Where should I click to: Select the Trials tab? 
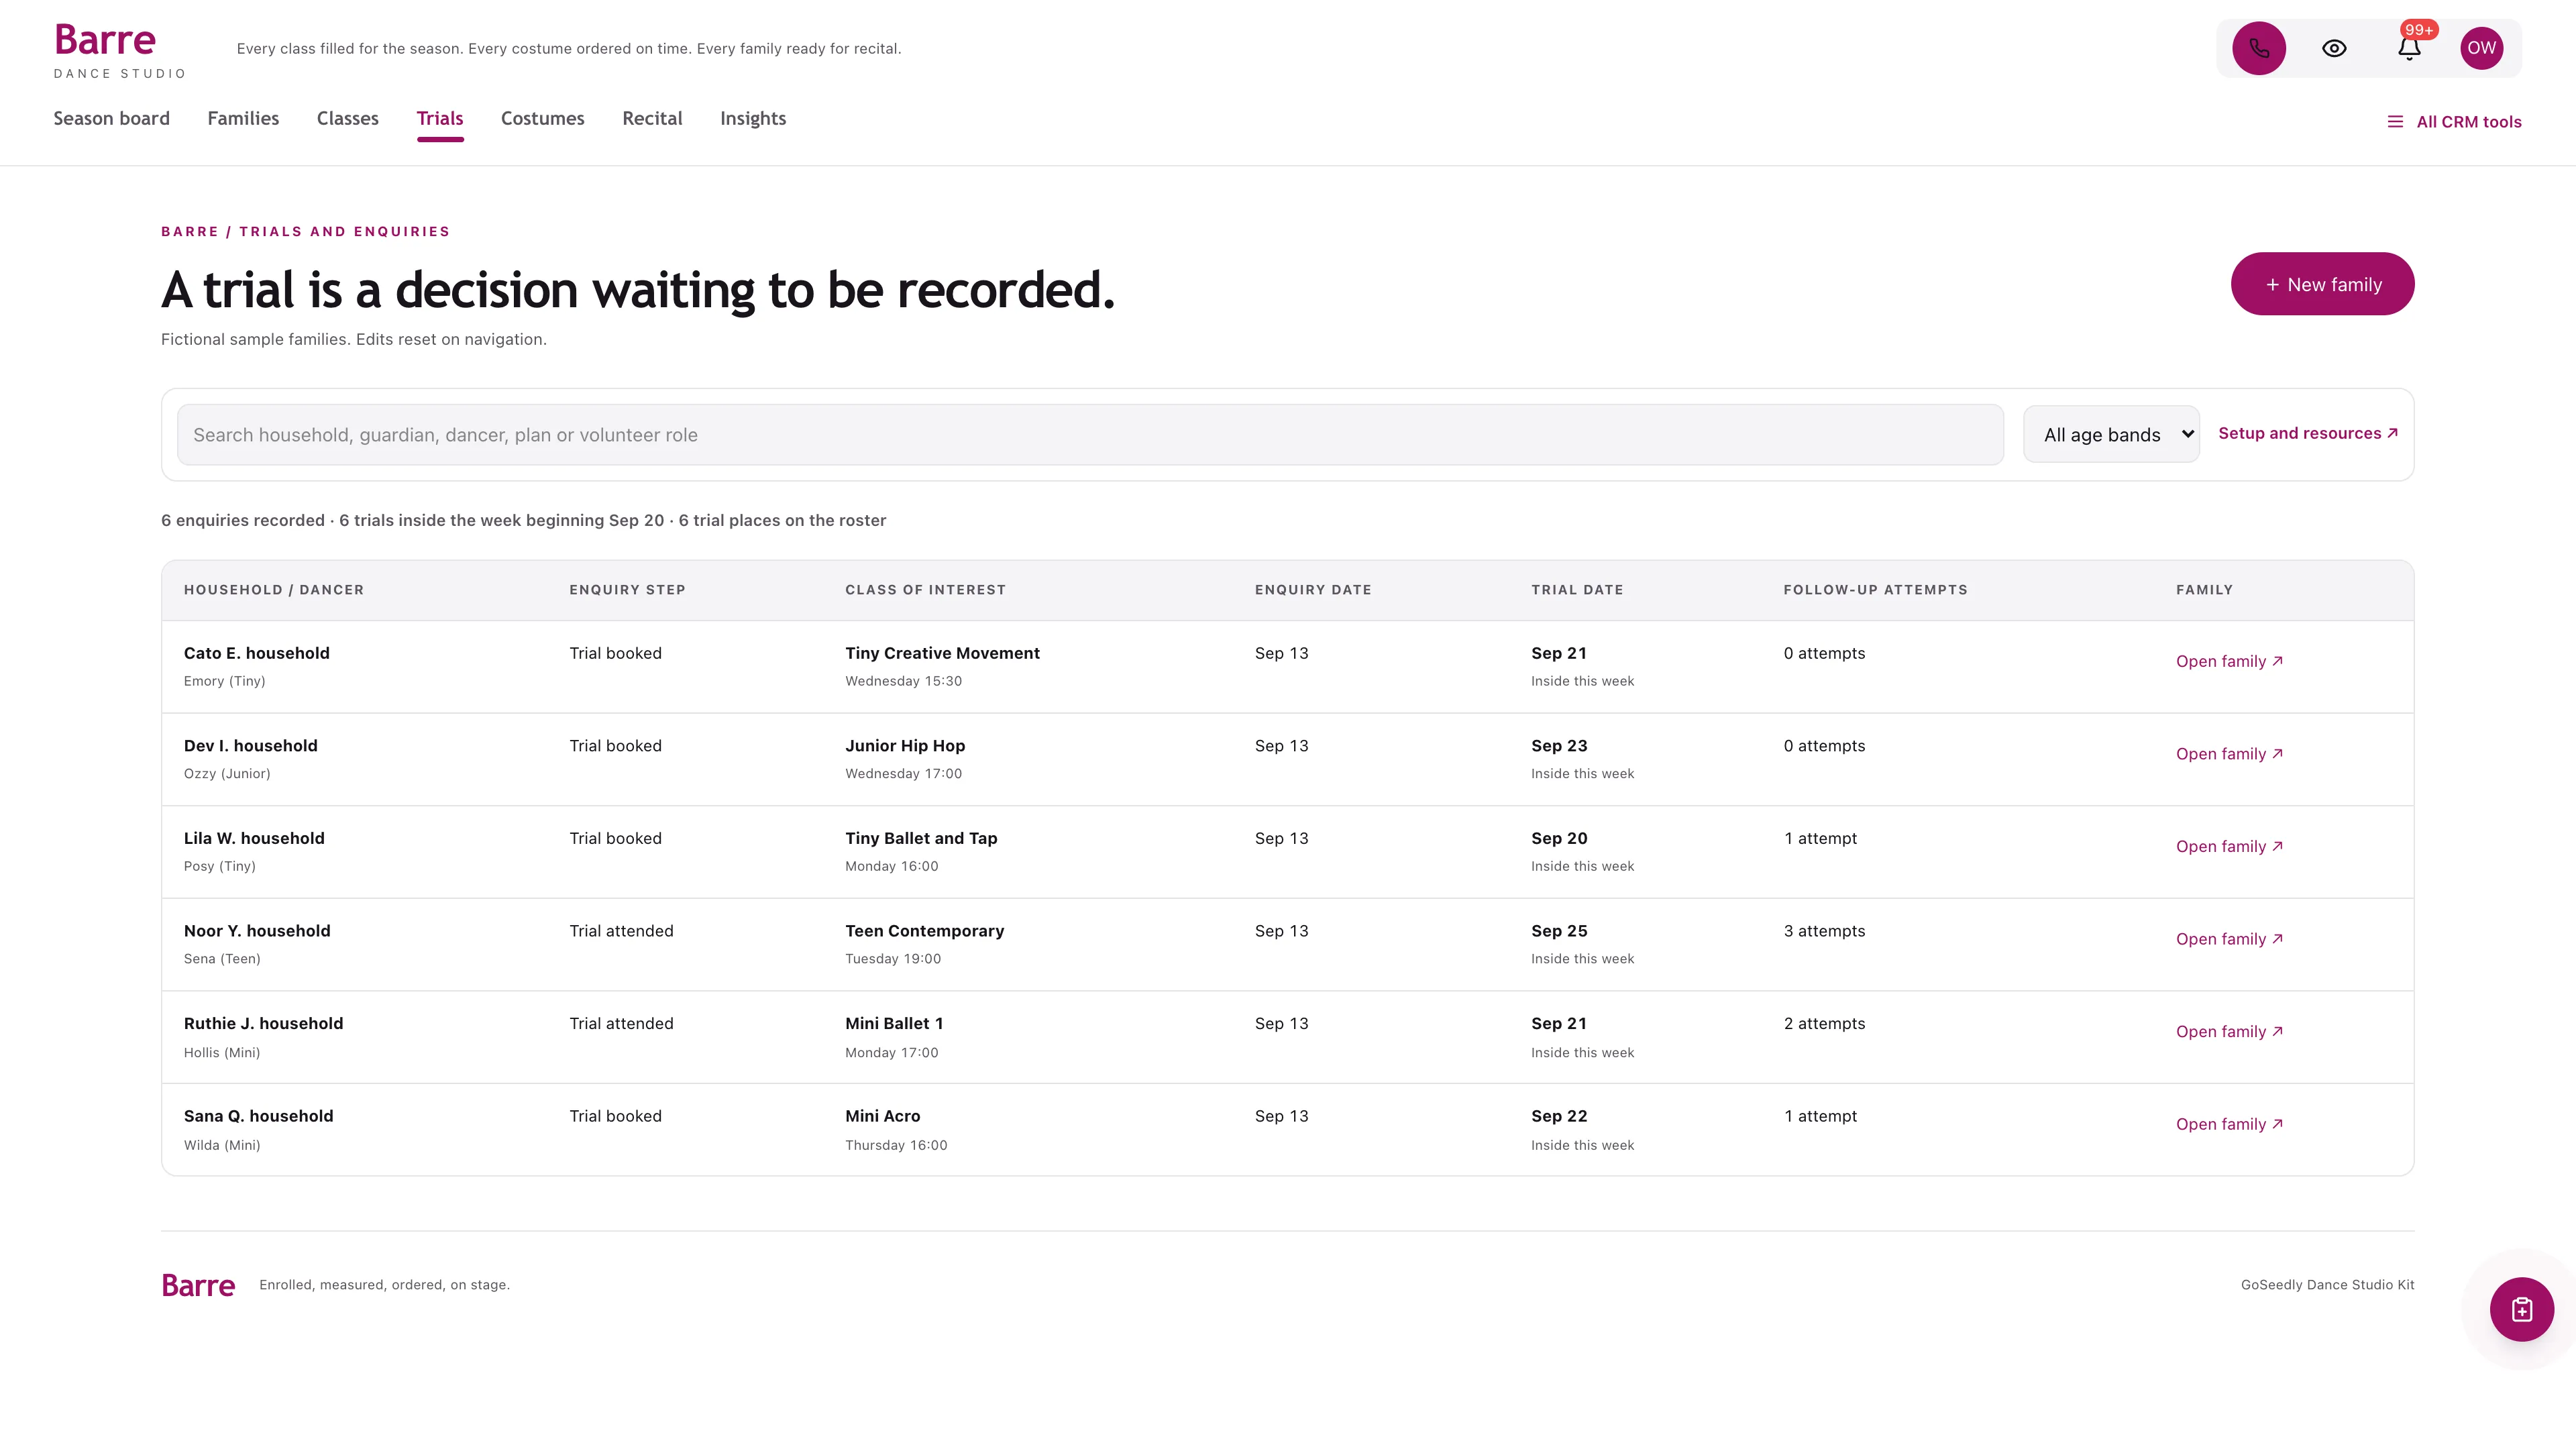click(440, 118)
